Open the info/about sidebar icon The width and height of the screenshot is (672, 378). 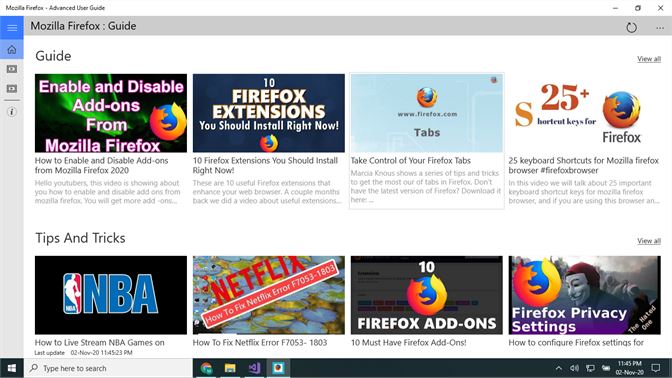click(x=12, y=112)
